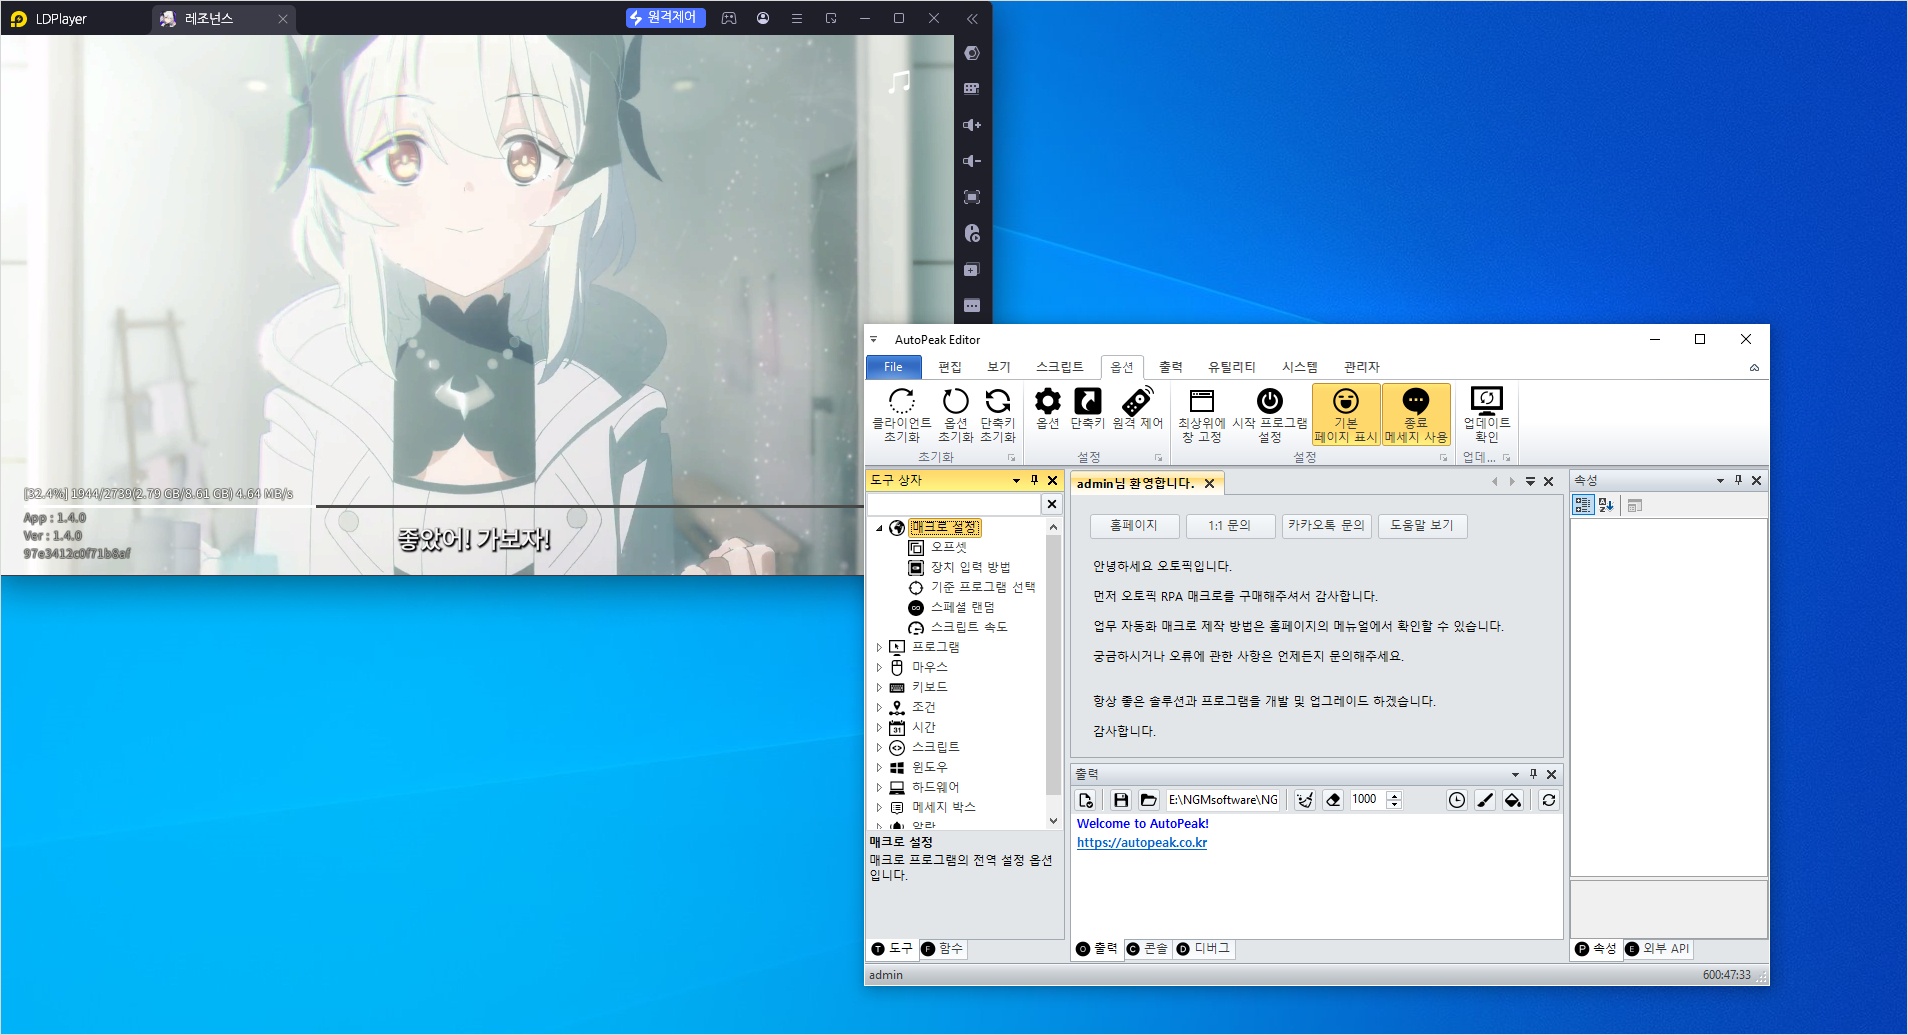1908x1035 pixels.
Task: Select 스크립트 속도 tree item
Action: [x=969, y=627]
